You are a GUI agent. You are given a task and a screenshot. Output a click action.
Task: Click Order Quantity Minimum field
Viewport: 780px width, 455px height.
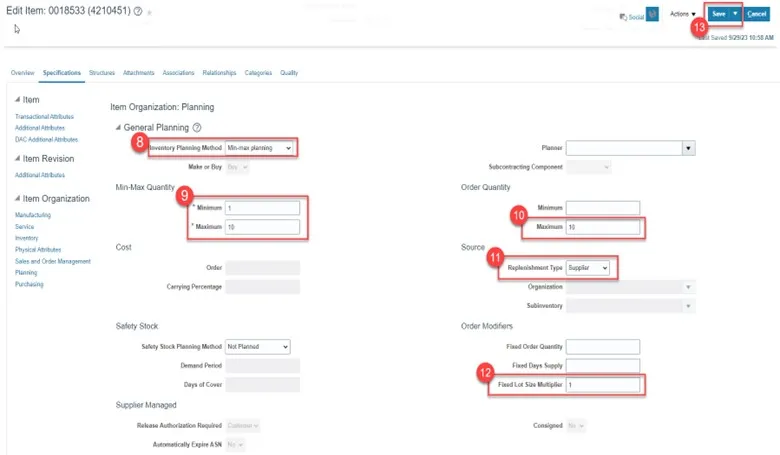[x=603, y=208]
